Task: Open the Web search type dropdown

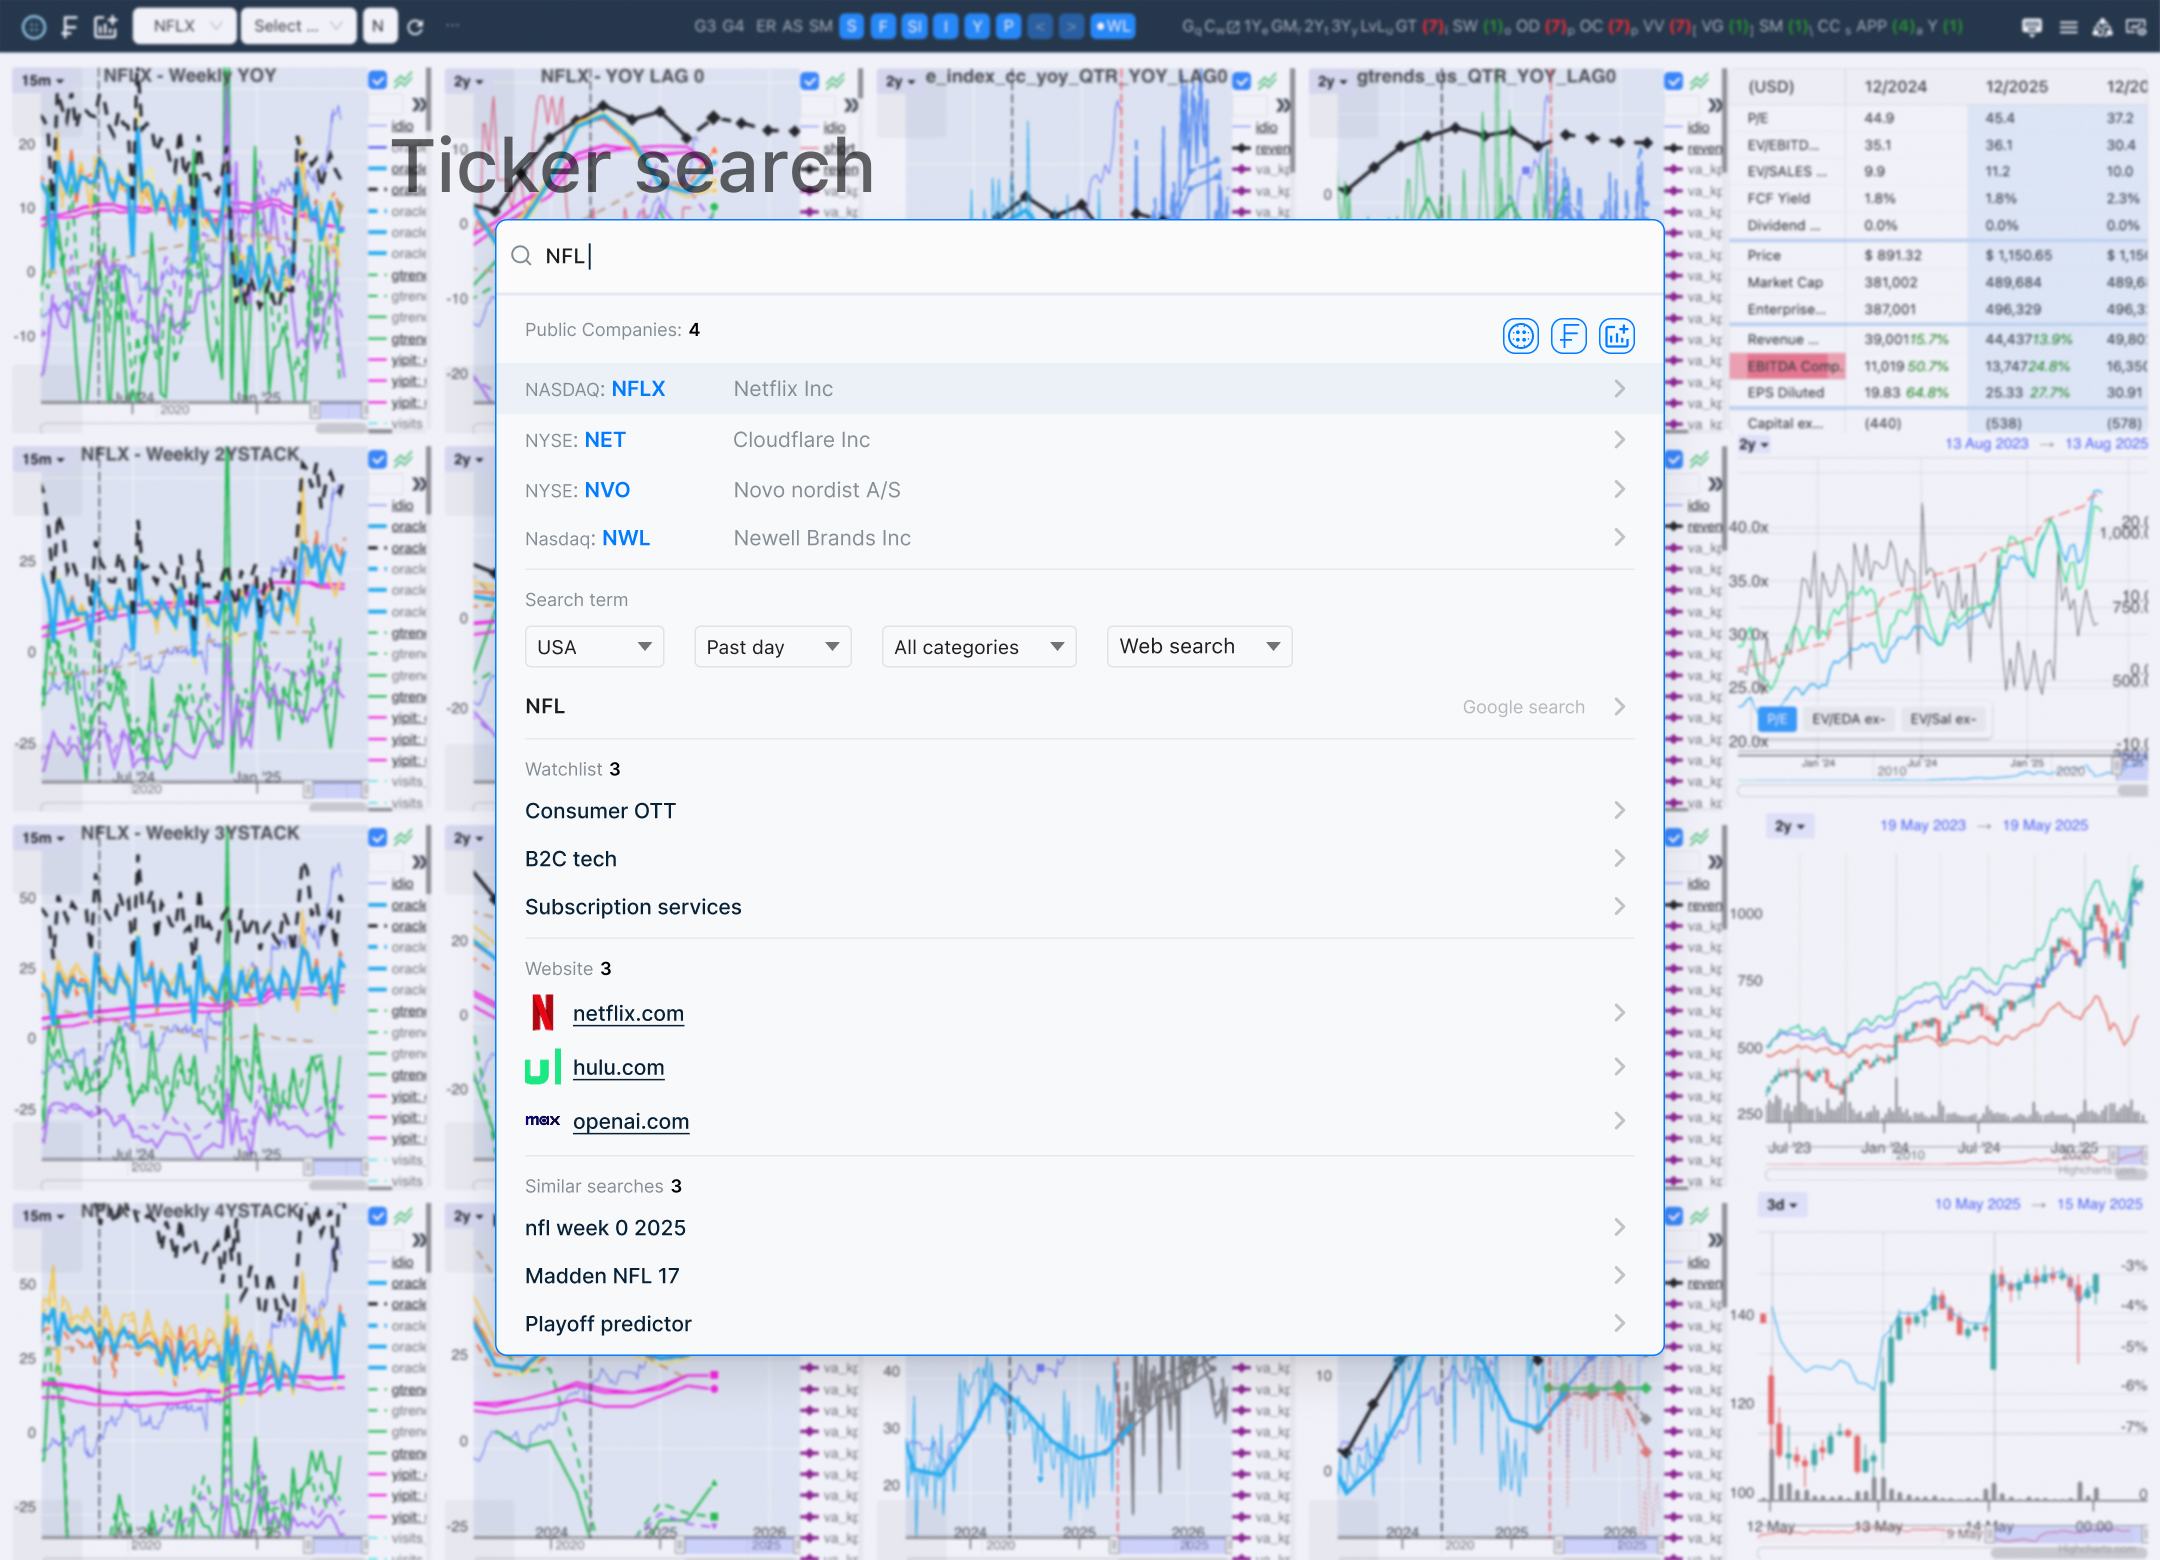Action: pos(1199,647)
